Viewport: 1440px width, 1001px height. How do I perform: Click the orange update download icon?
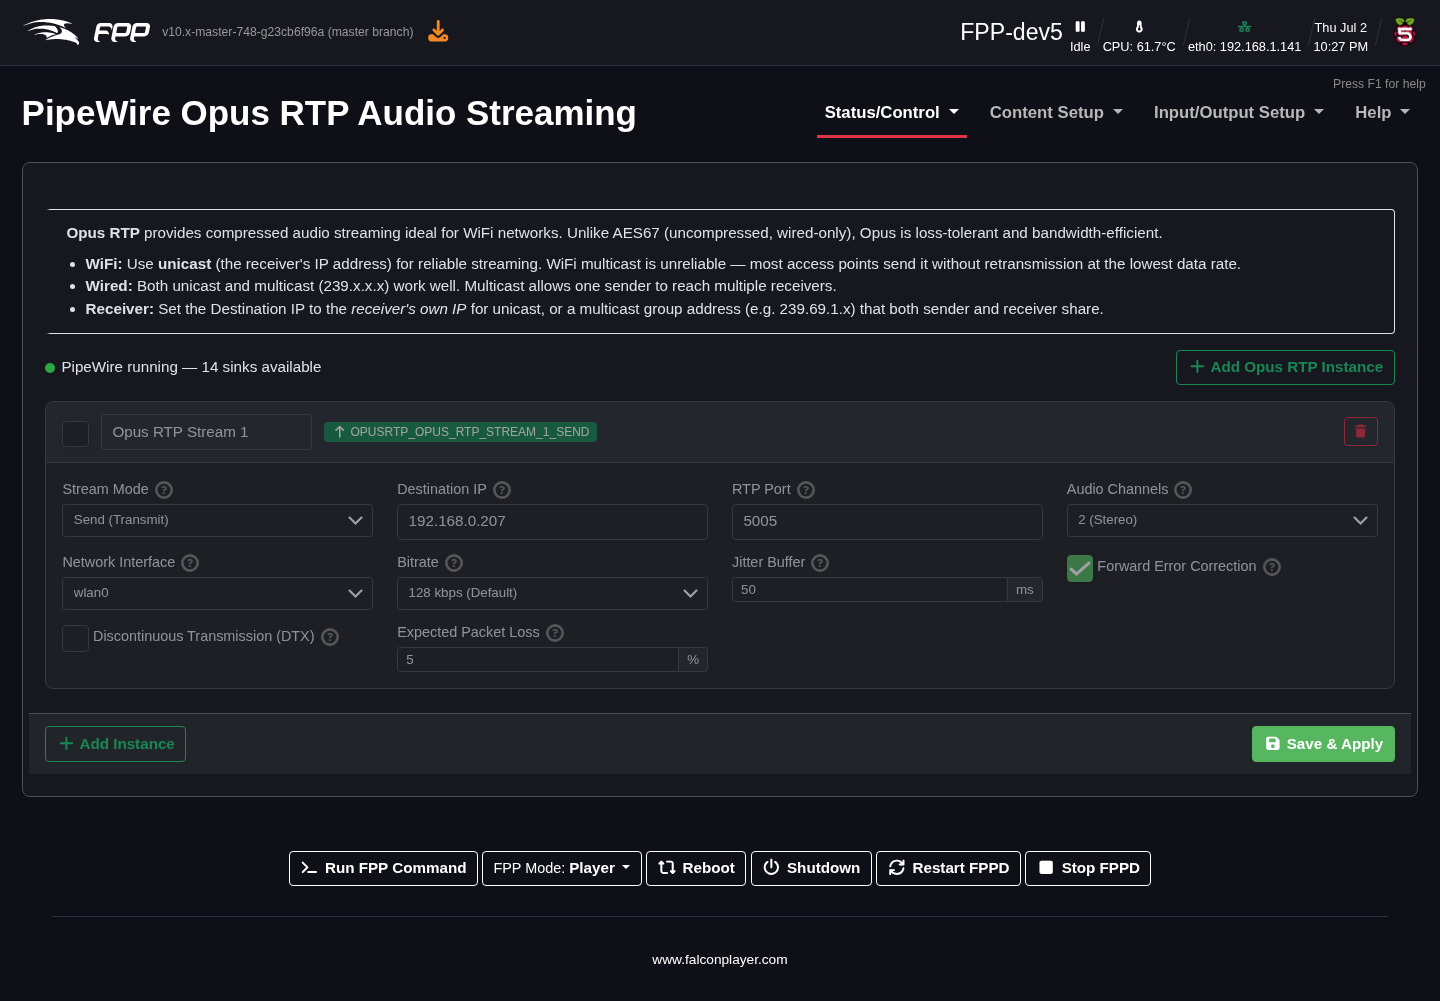[x=438, y=32]
